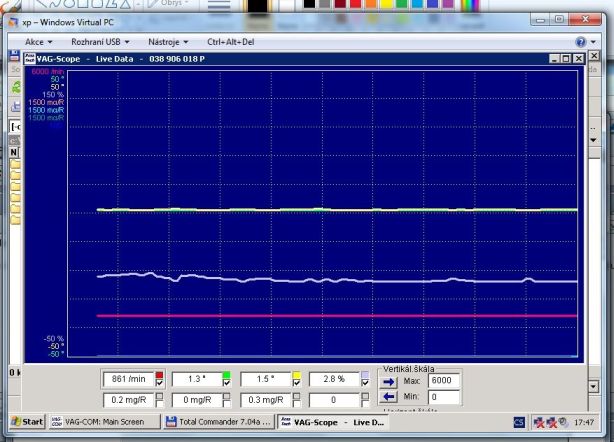Open the XP Start menu
614x442 pixels.
pos(27,422)
